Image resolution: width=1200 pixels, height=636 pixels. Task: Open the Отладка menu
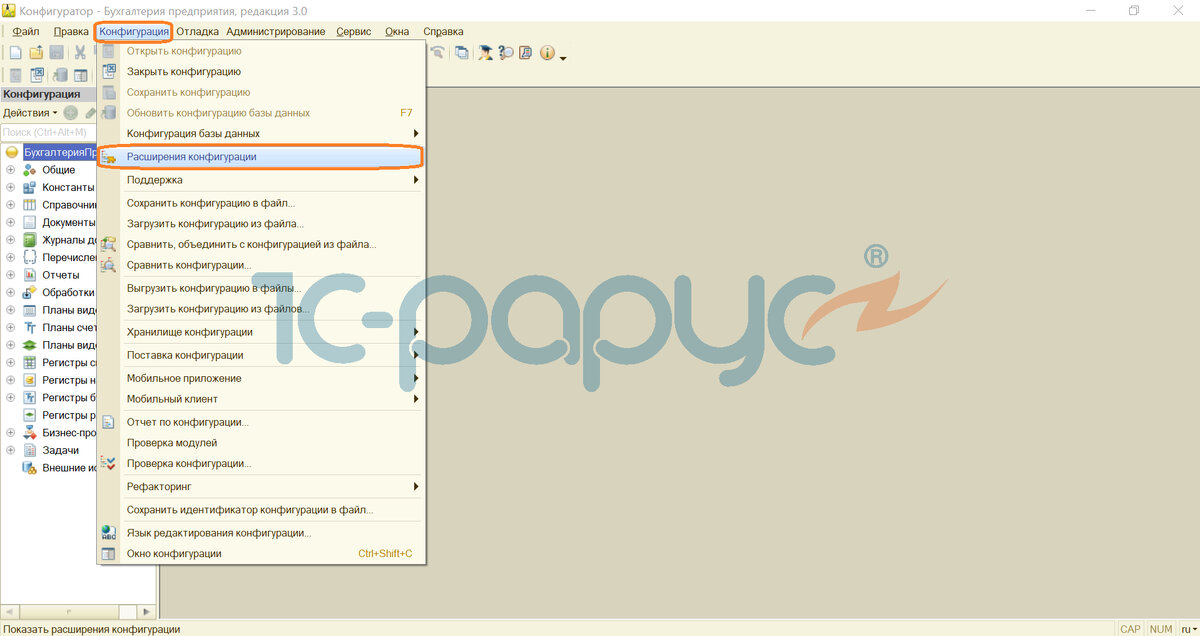(197, 31)
